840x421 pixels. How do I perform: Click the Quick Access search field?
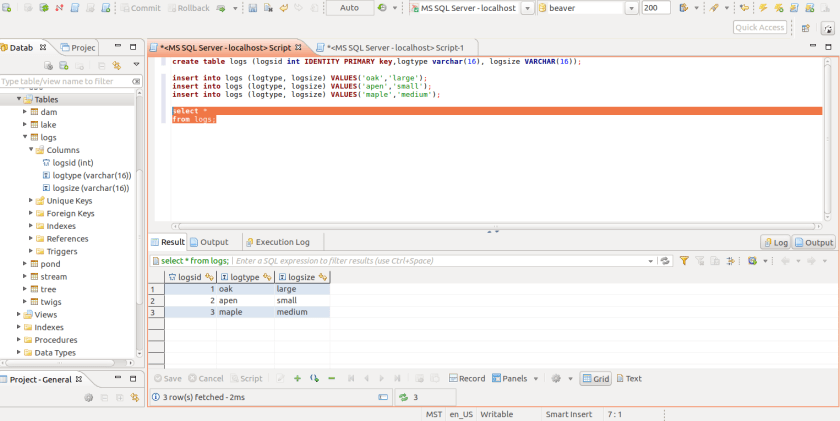[x=759, y=28]
